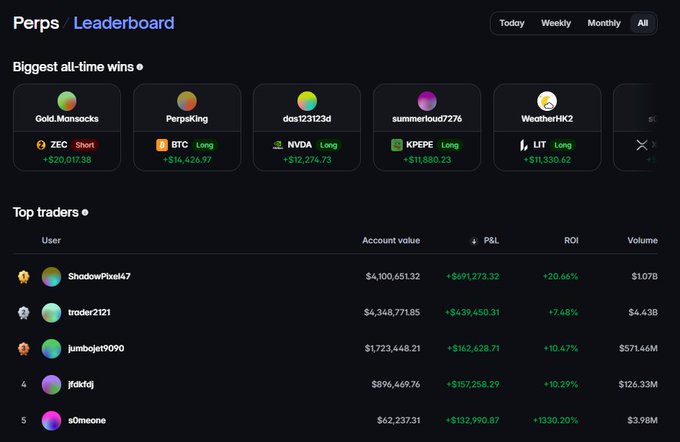Open the Leaderboard breadcrumb link
The width and height of the screenshot is (680, 442).
pos(124,23)
